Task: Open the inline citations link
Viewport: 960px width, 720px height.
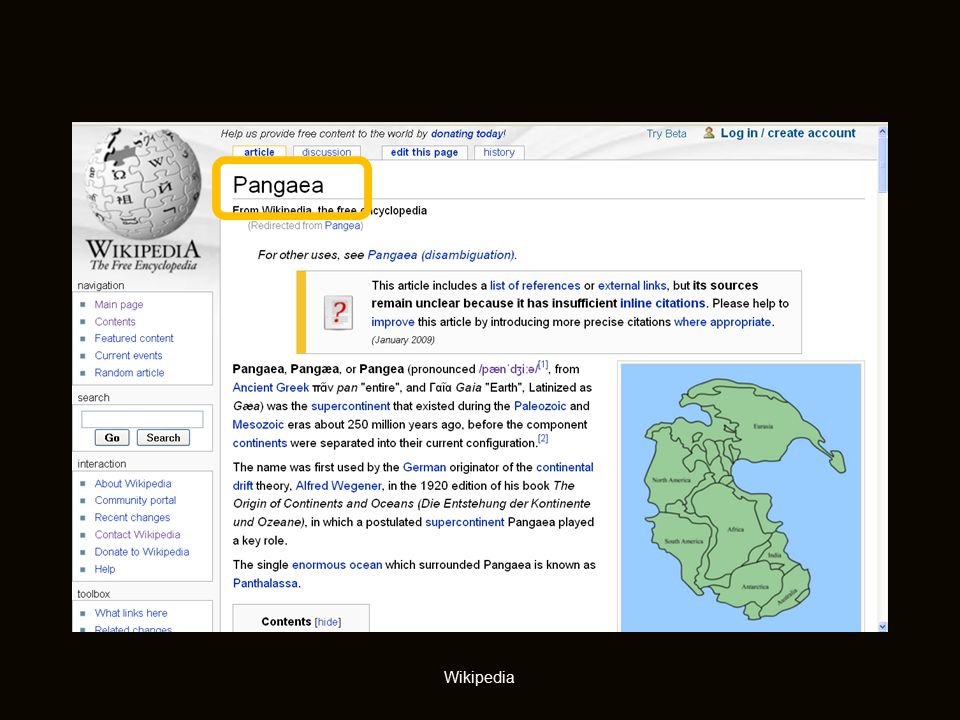Action: [x=662, y=303]
